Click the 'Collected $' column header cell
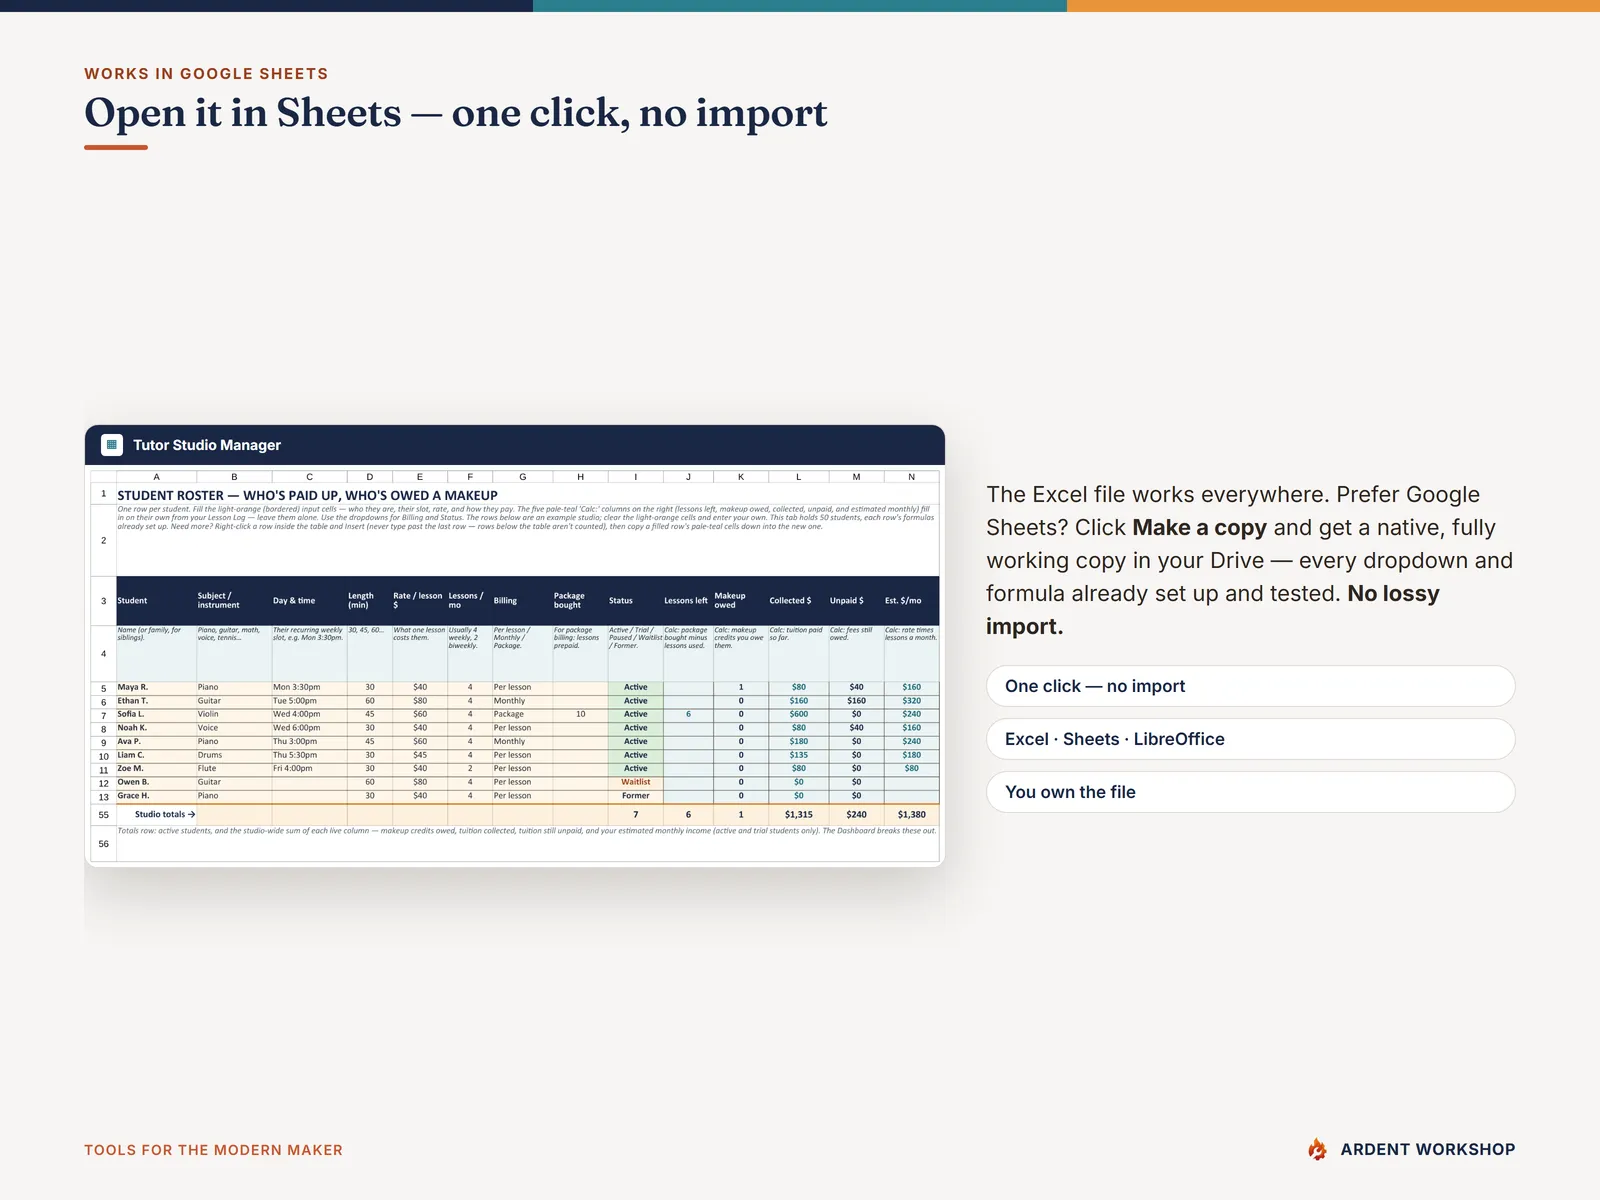This screenshot has width=1600, height=1200. (798, 601)
